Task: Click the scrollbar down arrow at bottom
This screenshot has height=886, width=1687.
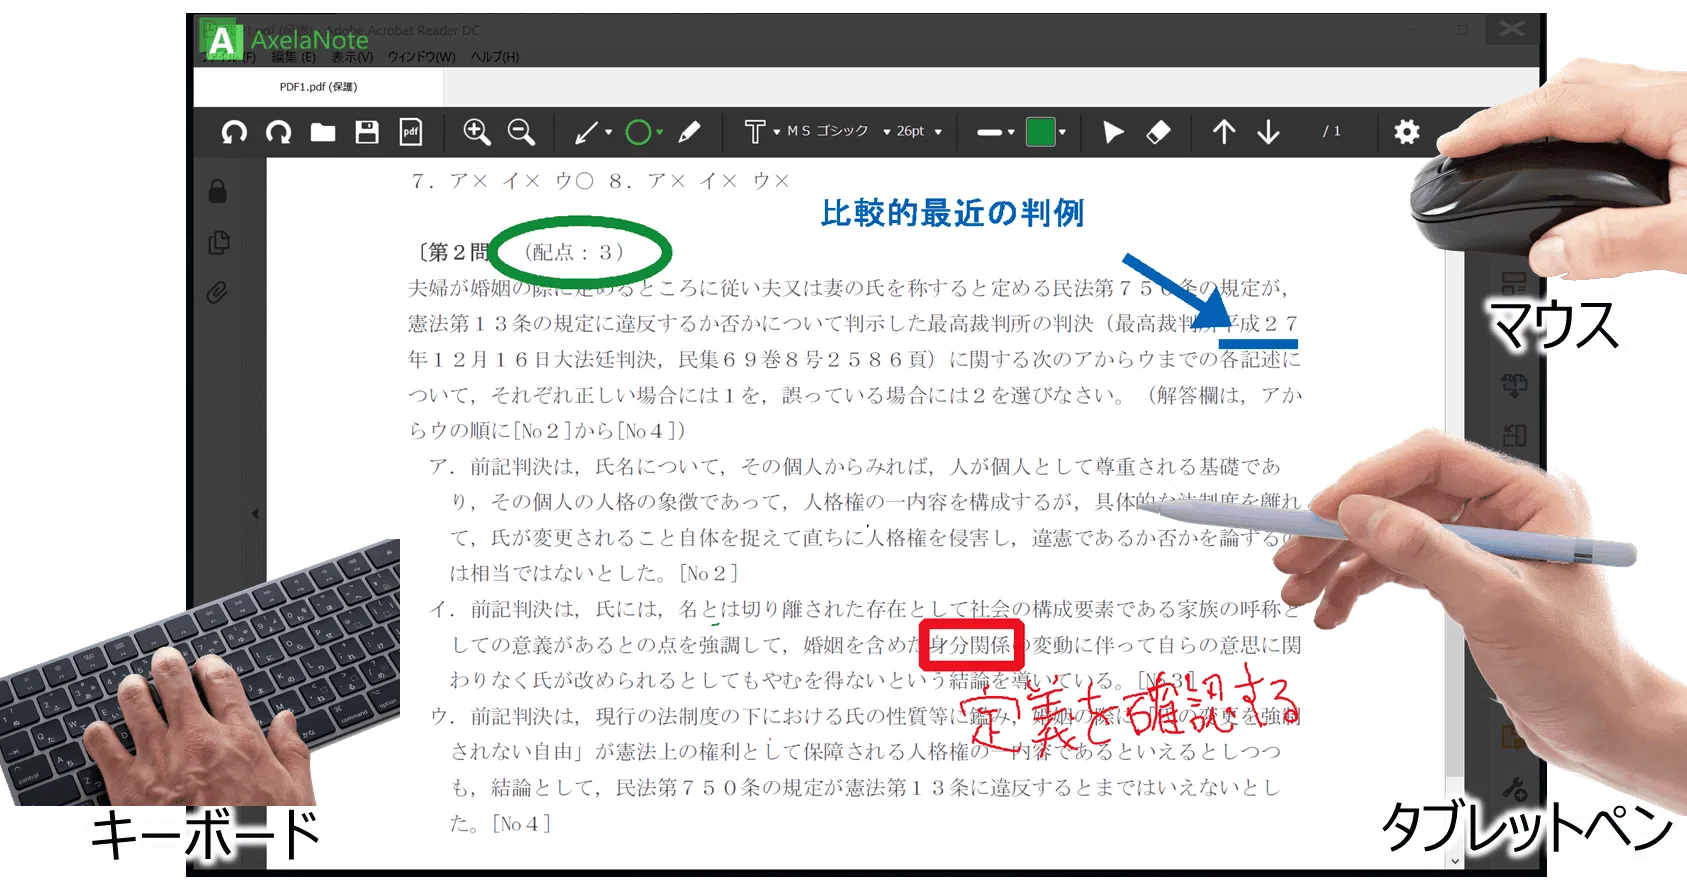Action: pos(1455,861)
